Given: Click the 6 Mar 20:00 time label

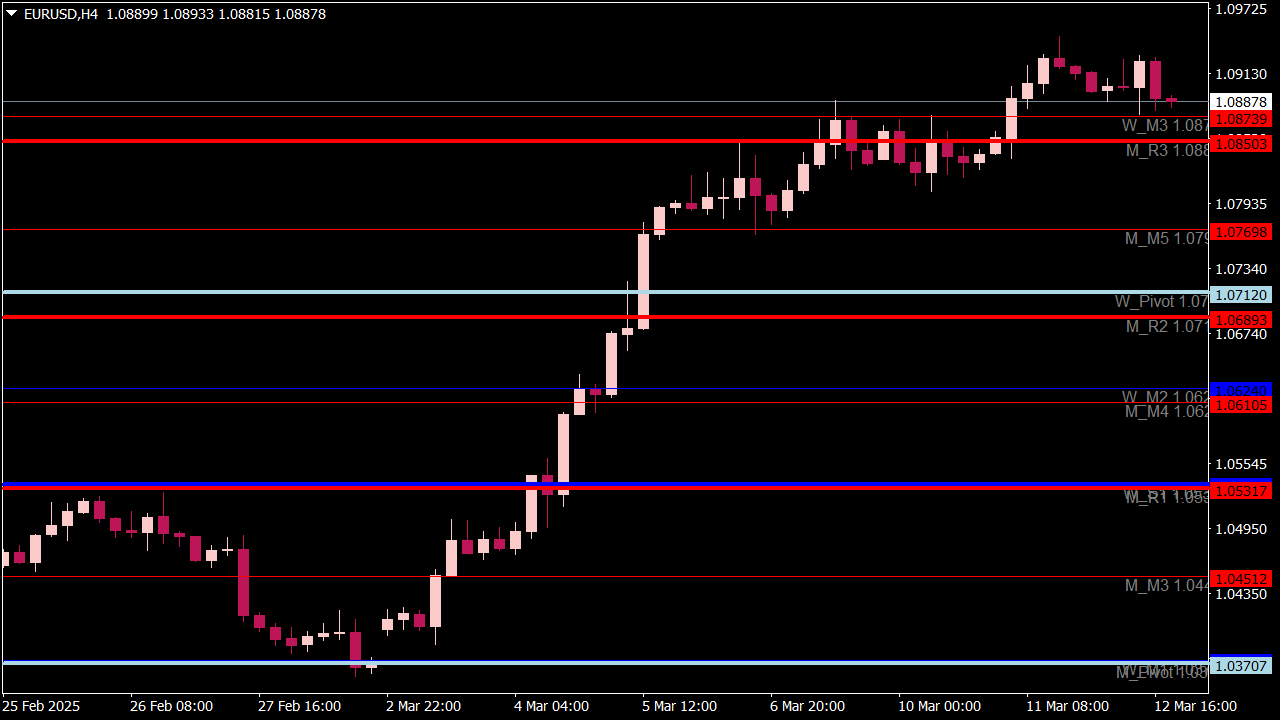Looking at the screenshot, I should point(808,706).
